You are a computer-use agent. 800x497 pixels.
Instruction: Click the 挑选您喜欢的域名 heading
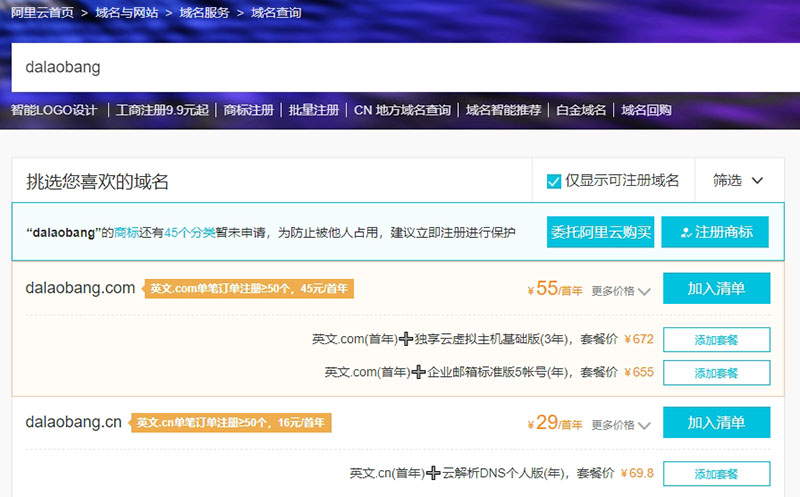(x=97, y=182)
